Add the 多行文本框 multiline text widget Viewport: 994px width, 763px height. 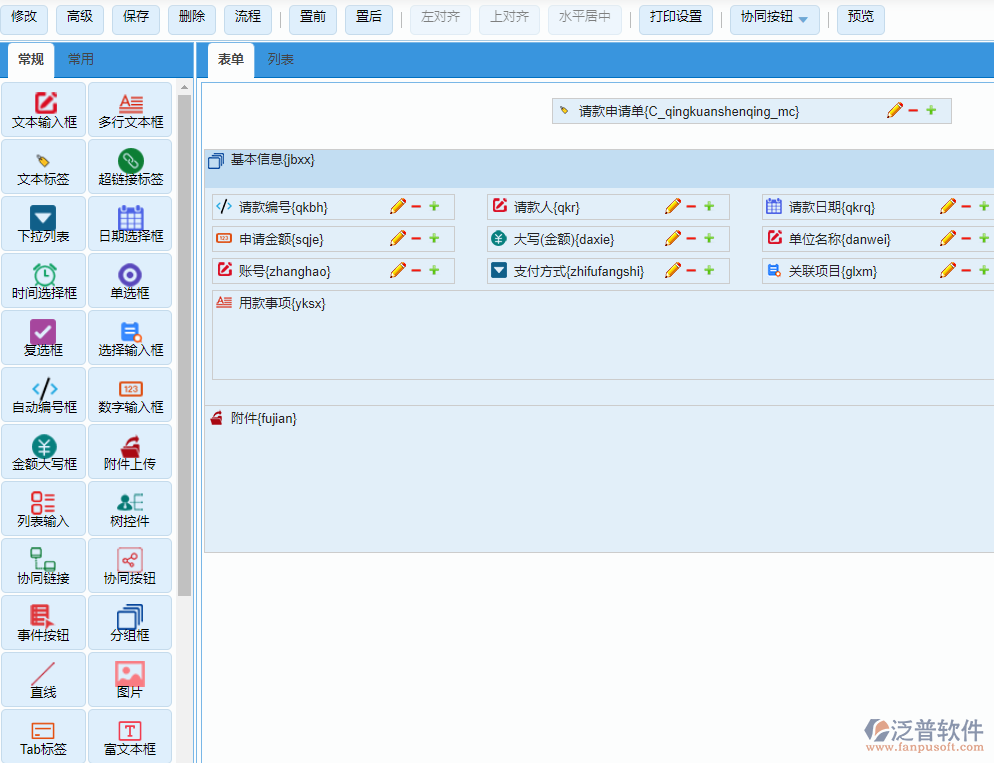click(x=130, y=110)
